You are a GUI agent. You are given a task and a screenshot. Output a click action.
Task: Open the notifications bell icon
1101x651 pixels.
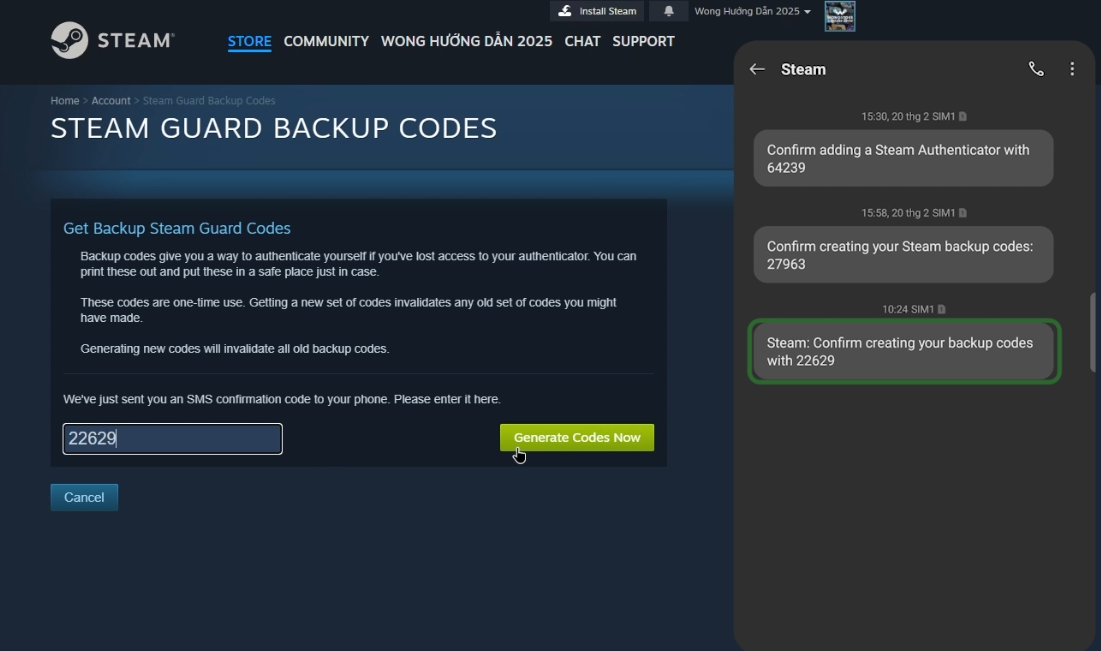[668, 11]
